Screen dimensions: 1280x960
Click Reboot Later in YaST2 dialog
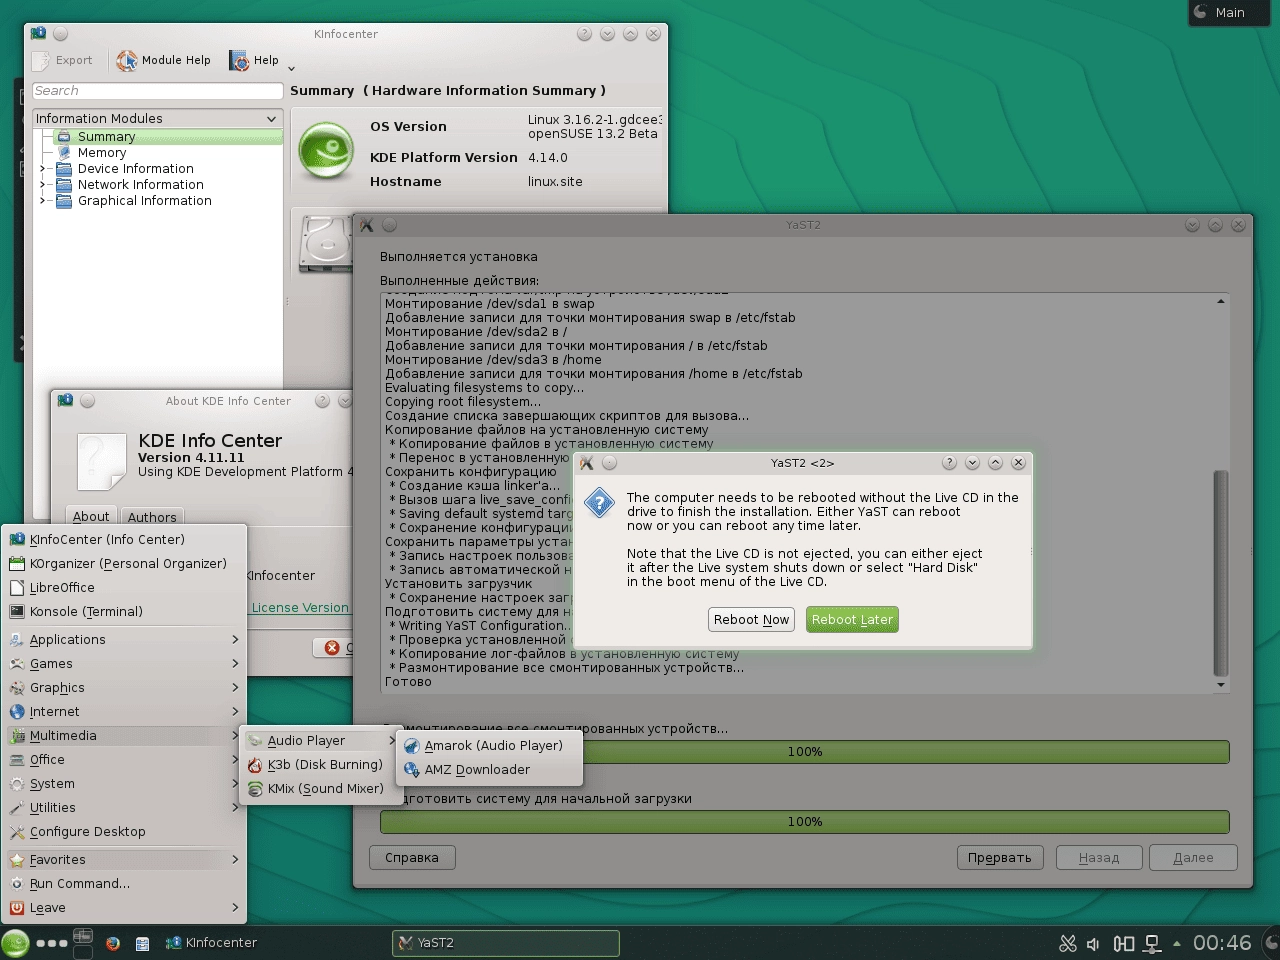pos(852,620)
